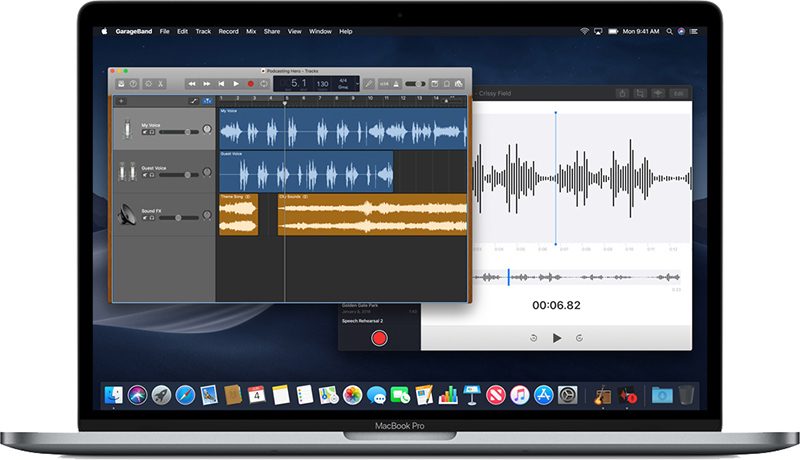The image size is (800, 460).
Task: Adjust My Voice track volume slider
Action: coord(179,132)
